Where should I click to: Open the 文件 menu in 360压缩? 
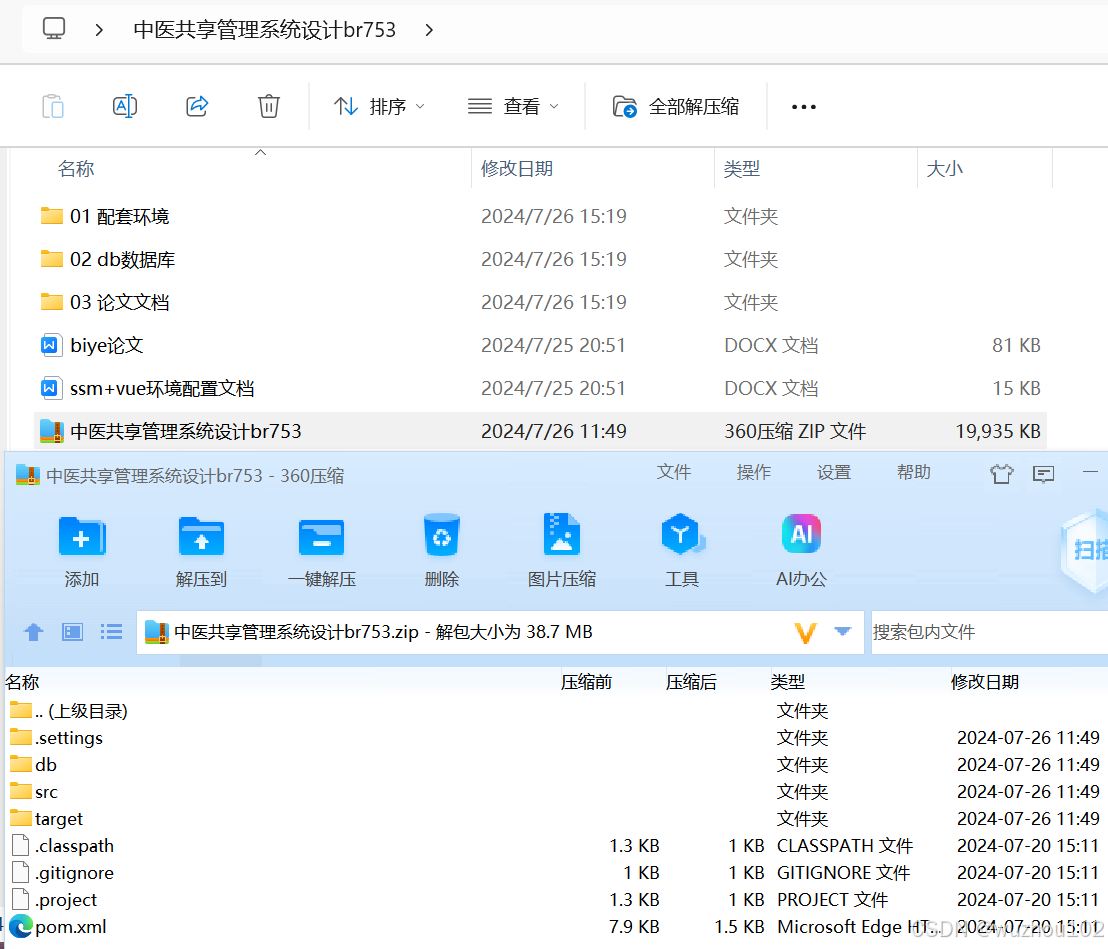pos(673,472)
